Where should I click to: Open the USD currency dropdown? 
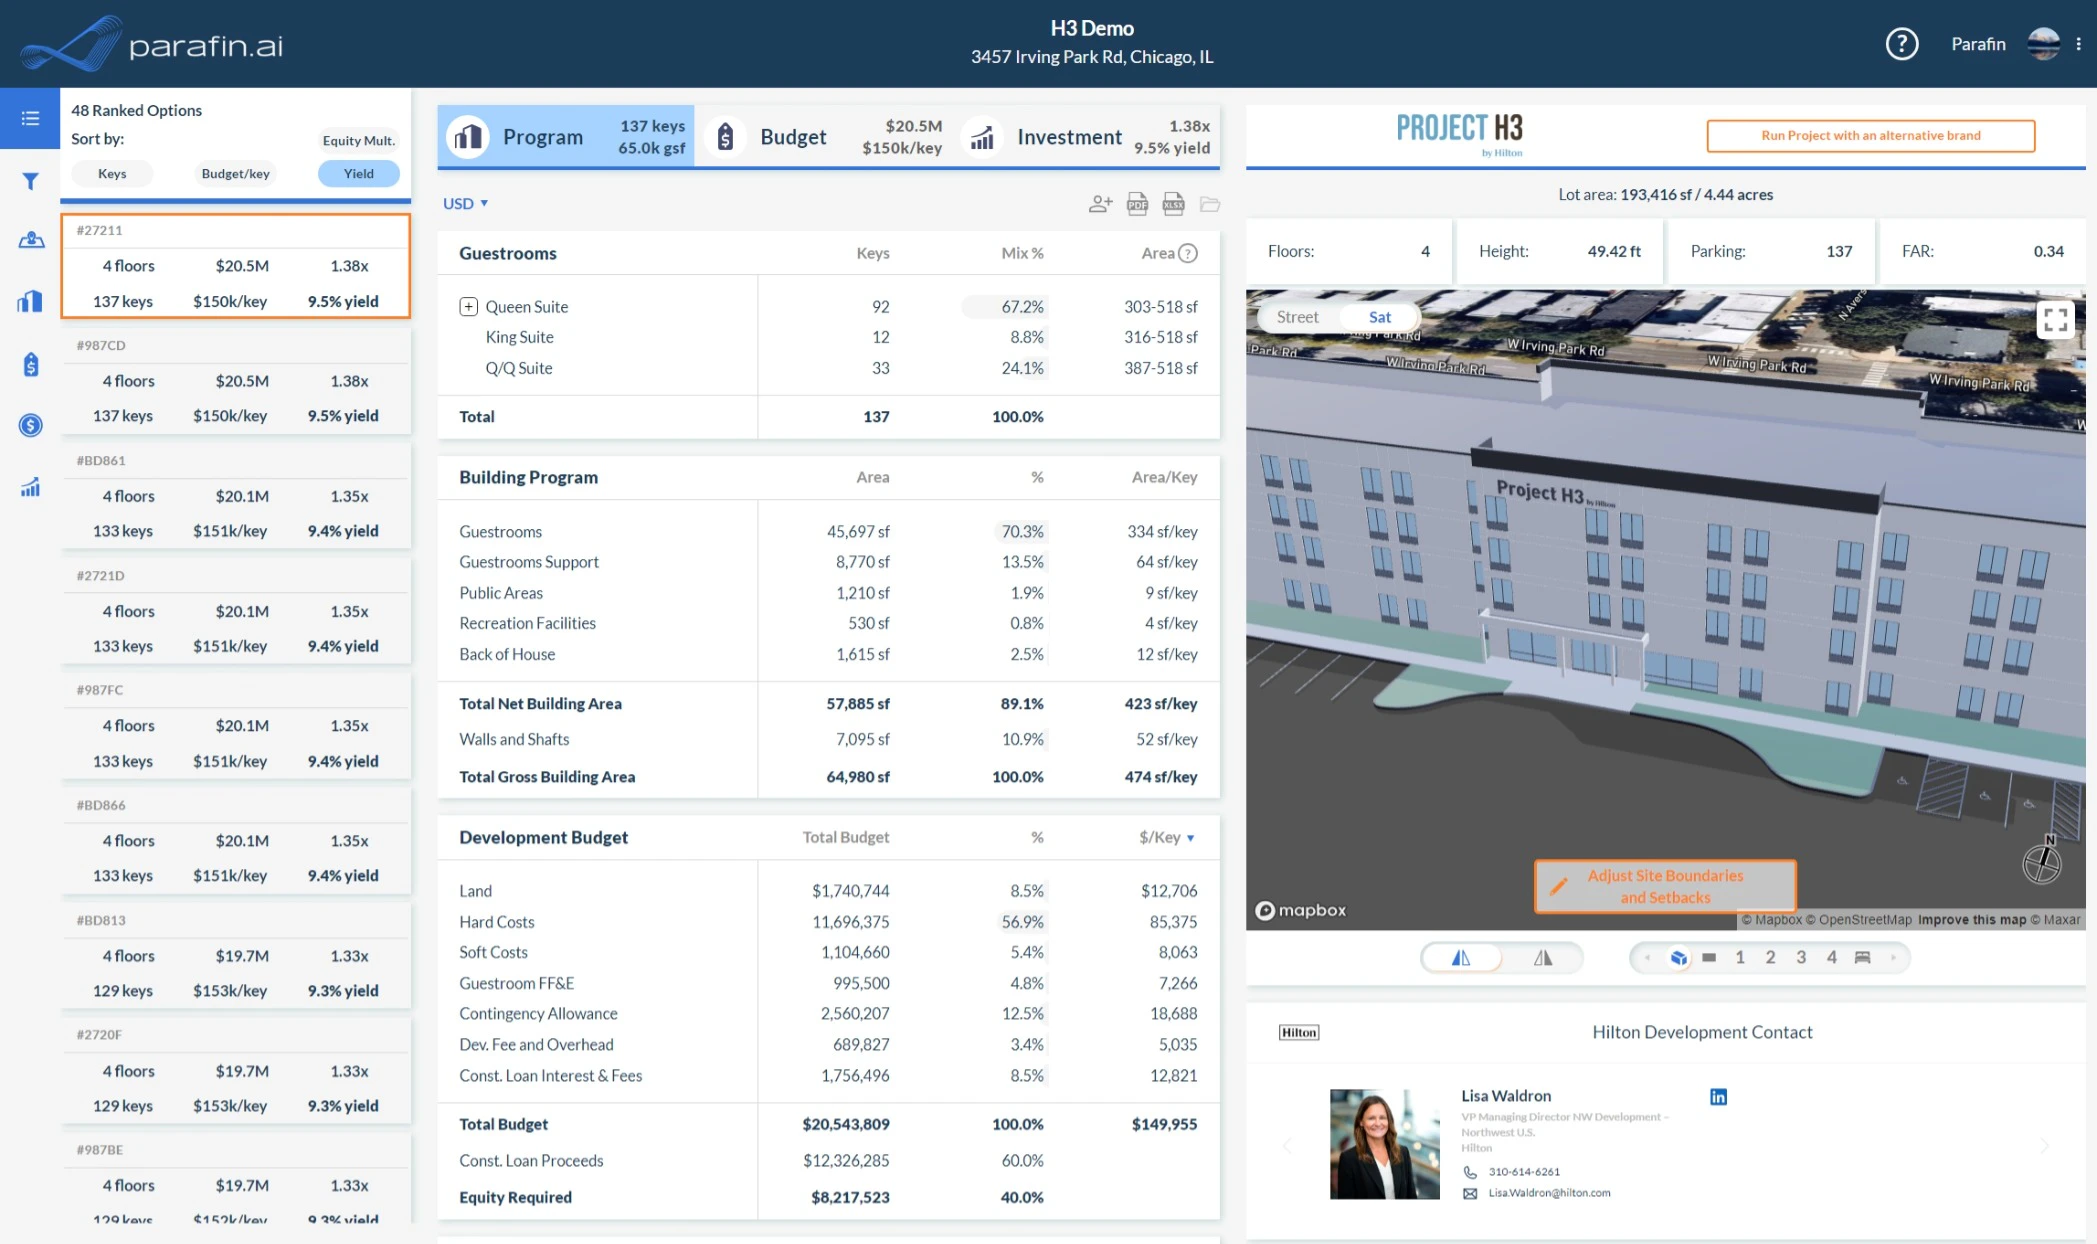465,204
